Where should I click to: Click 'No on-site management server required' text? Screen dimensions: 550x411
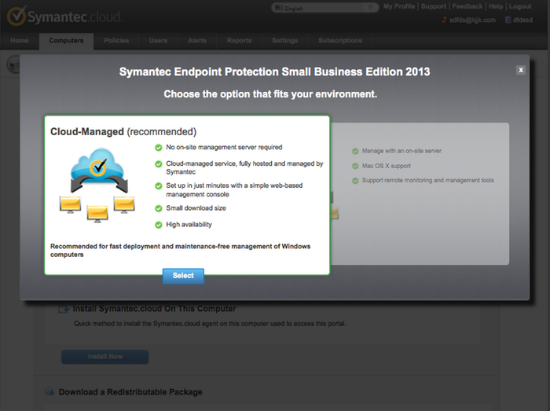(224, 147)
